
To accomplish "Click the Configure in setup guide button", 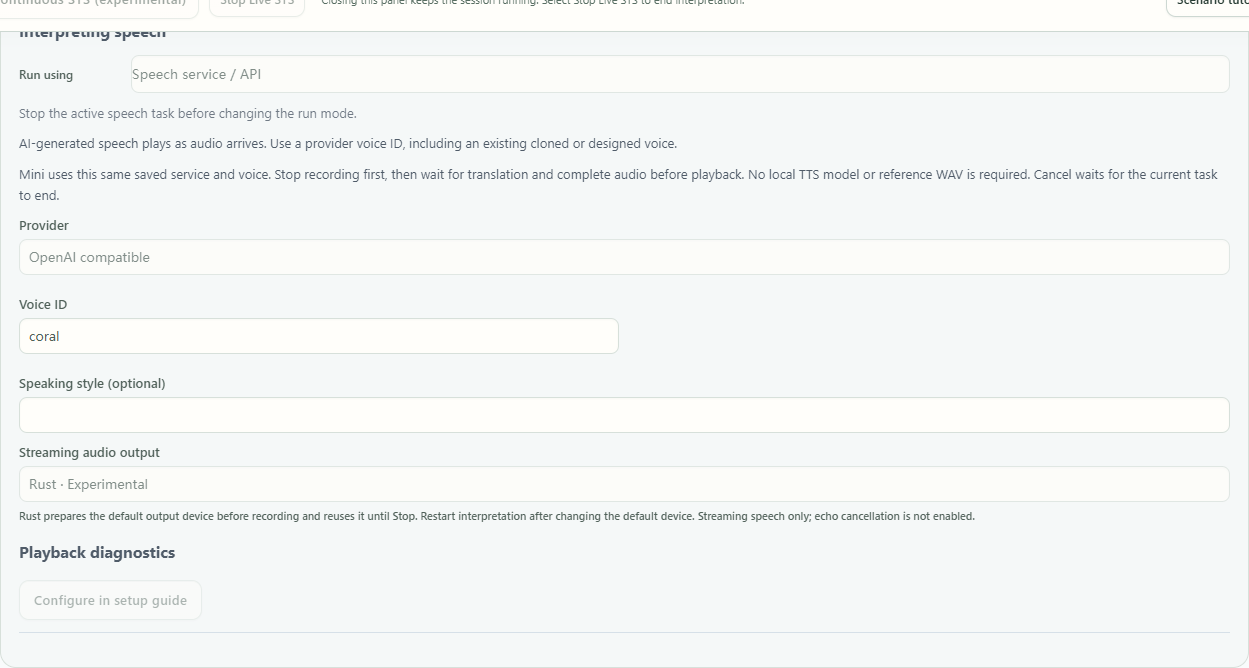I will [x=110, y=600].
